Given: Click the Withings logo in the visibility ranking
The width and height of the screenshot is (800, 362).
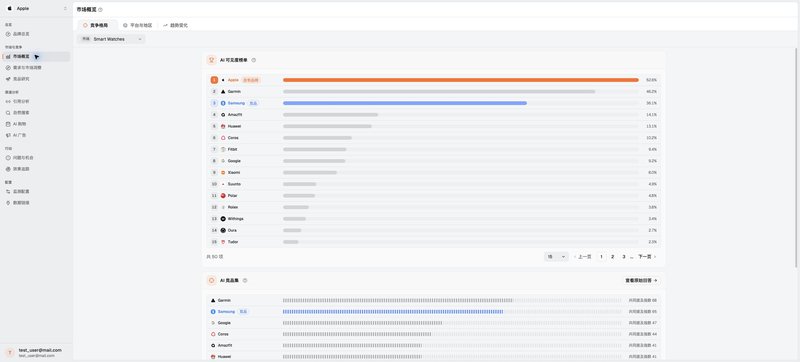Looking at the screenshot, I should click(223, 219).
